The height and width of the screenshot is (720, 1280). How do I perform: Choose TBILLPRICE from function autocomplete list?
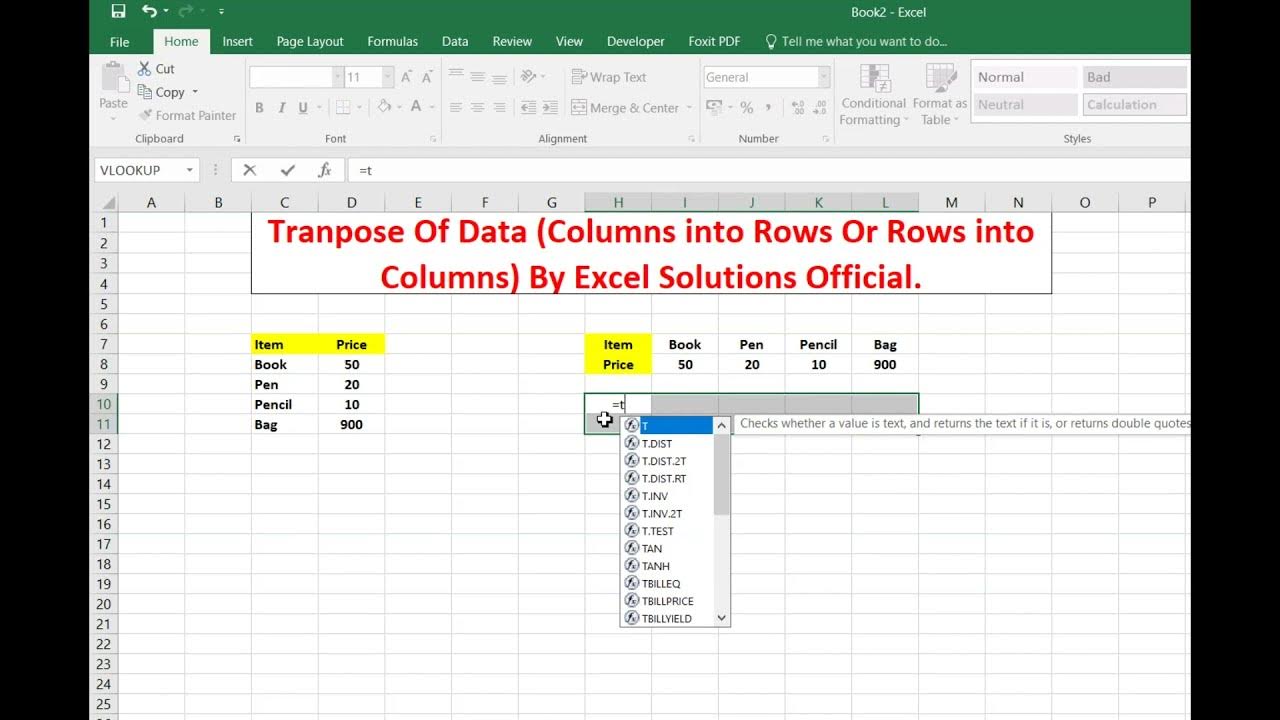coord(667,601)
